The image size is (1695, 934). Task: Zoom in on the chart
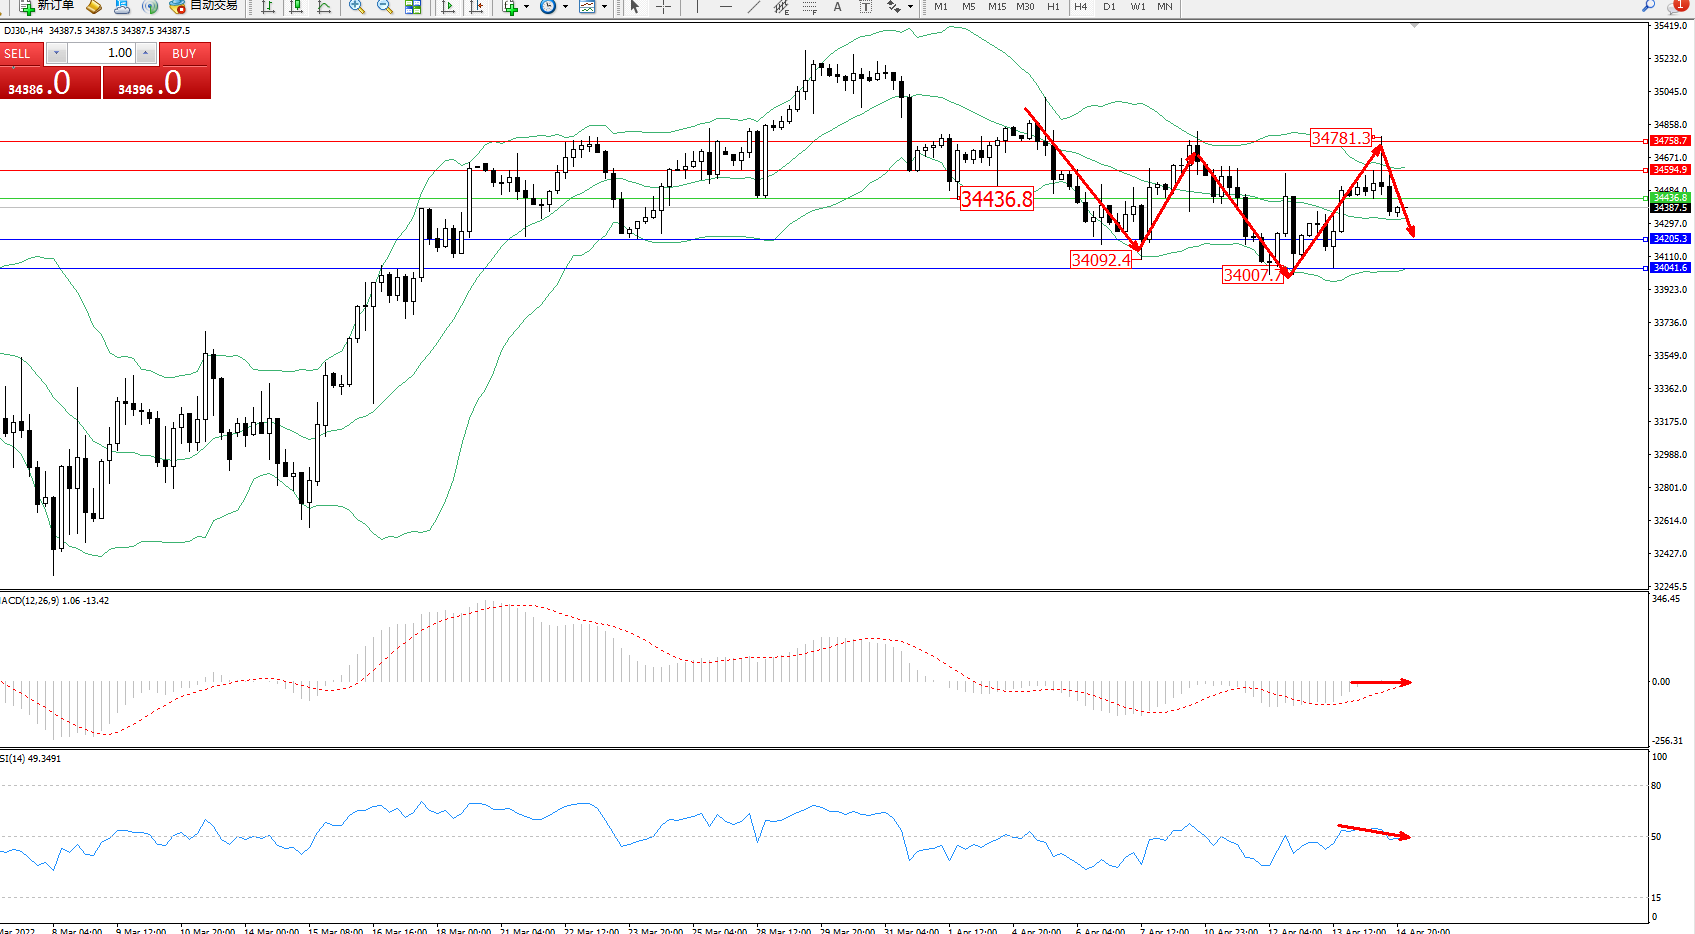point(357,7)
